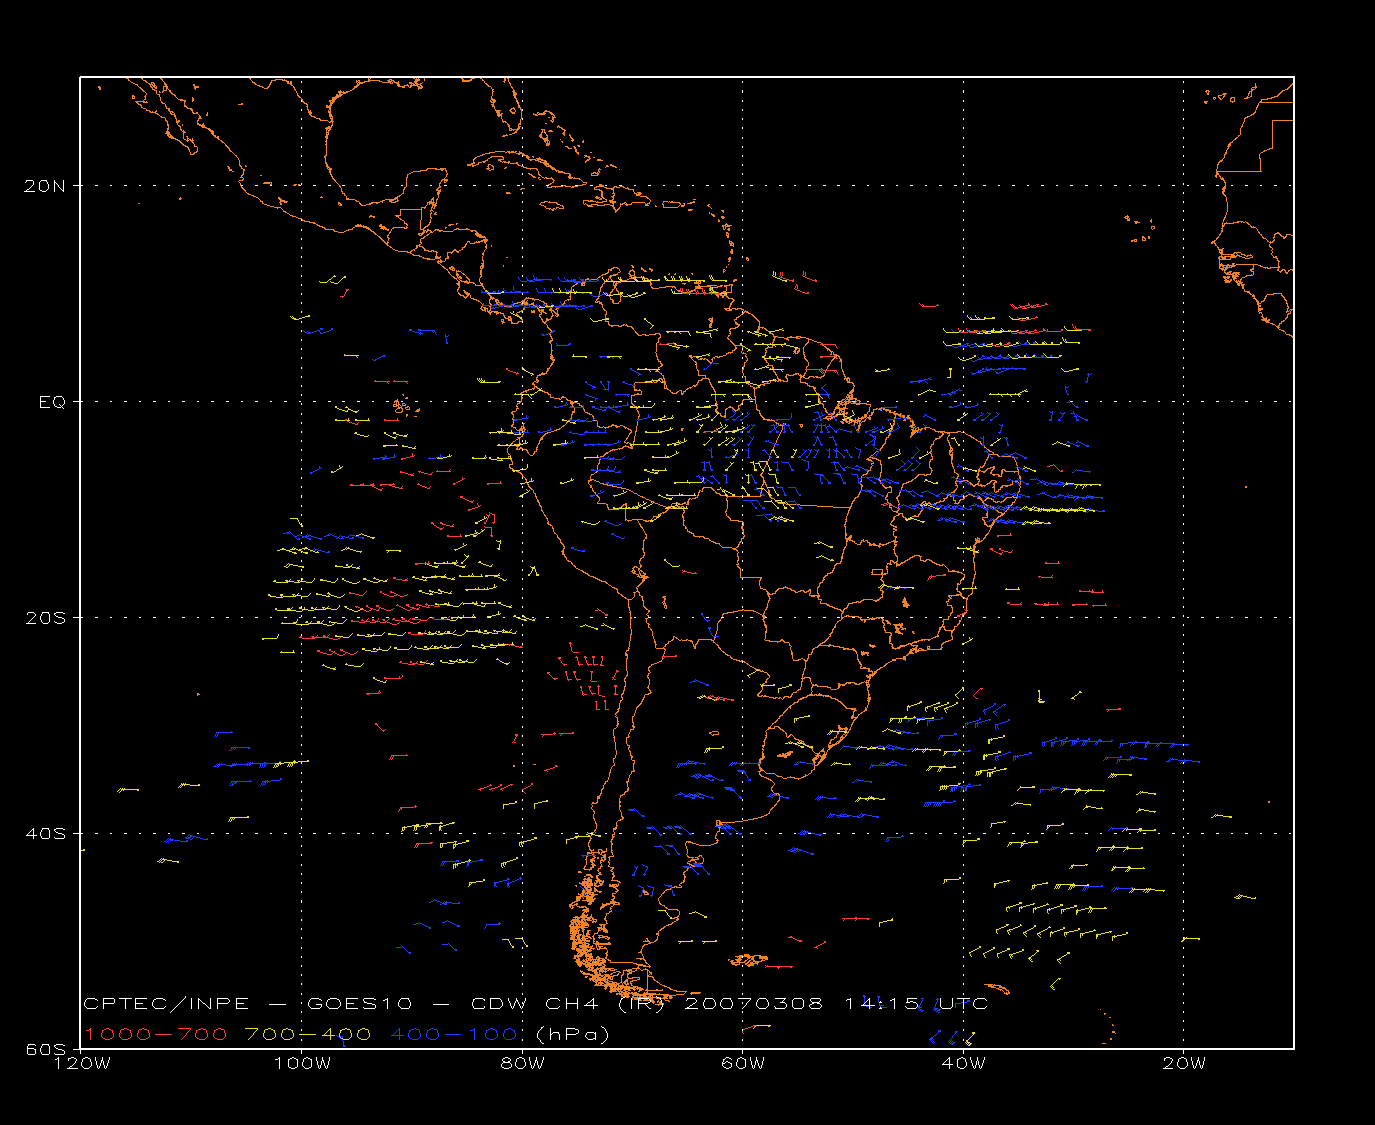Click the 60W longitude axis label

tap(743, 1063)
